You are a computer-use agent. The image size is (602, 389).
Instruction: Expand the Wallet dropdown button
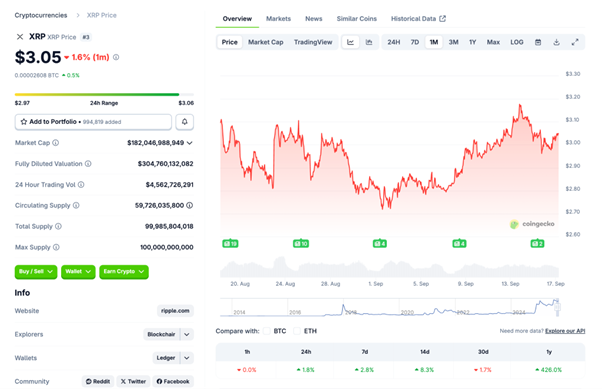tap(78, 271)
